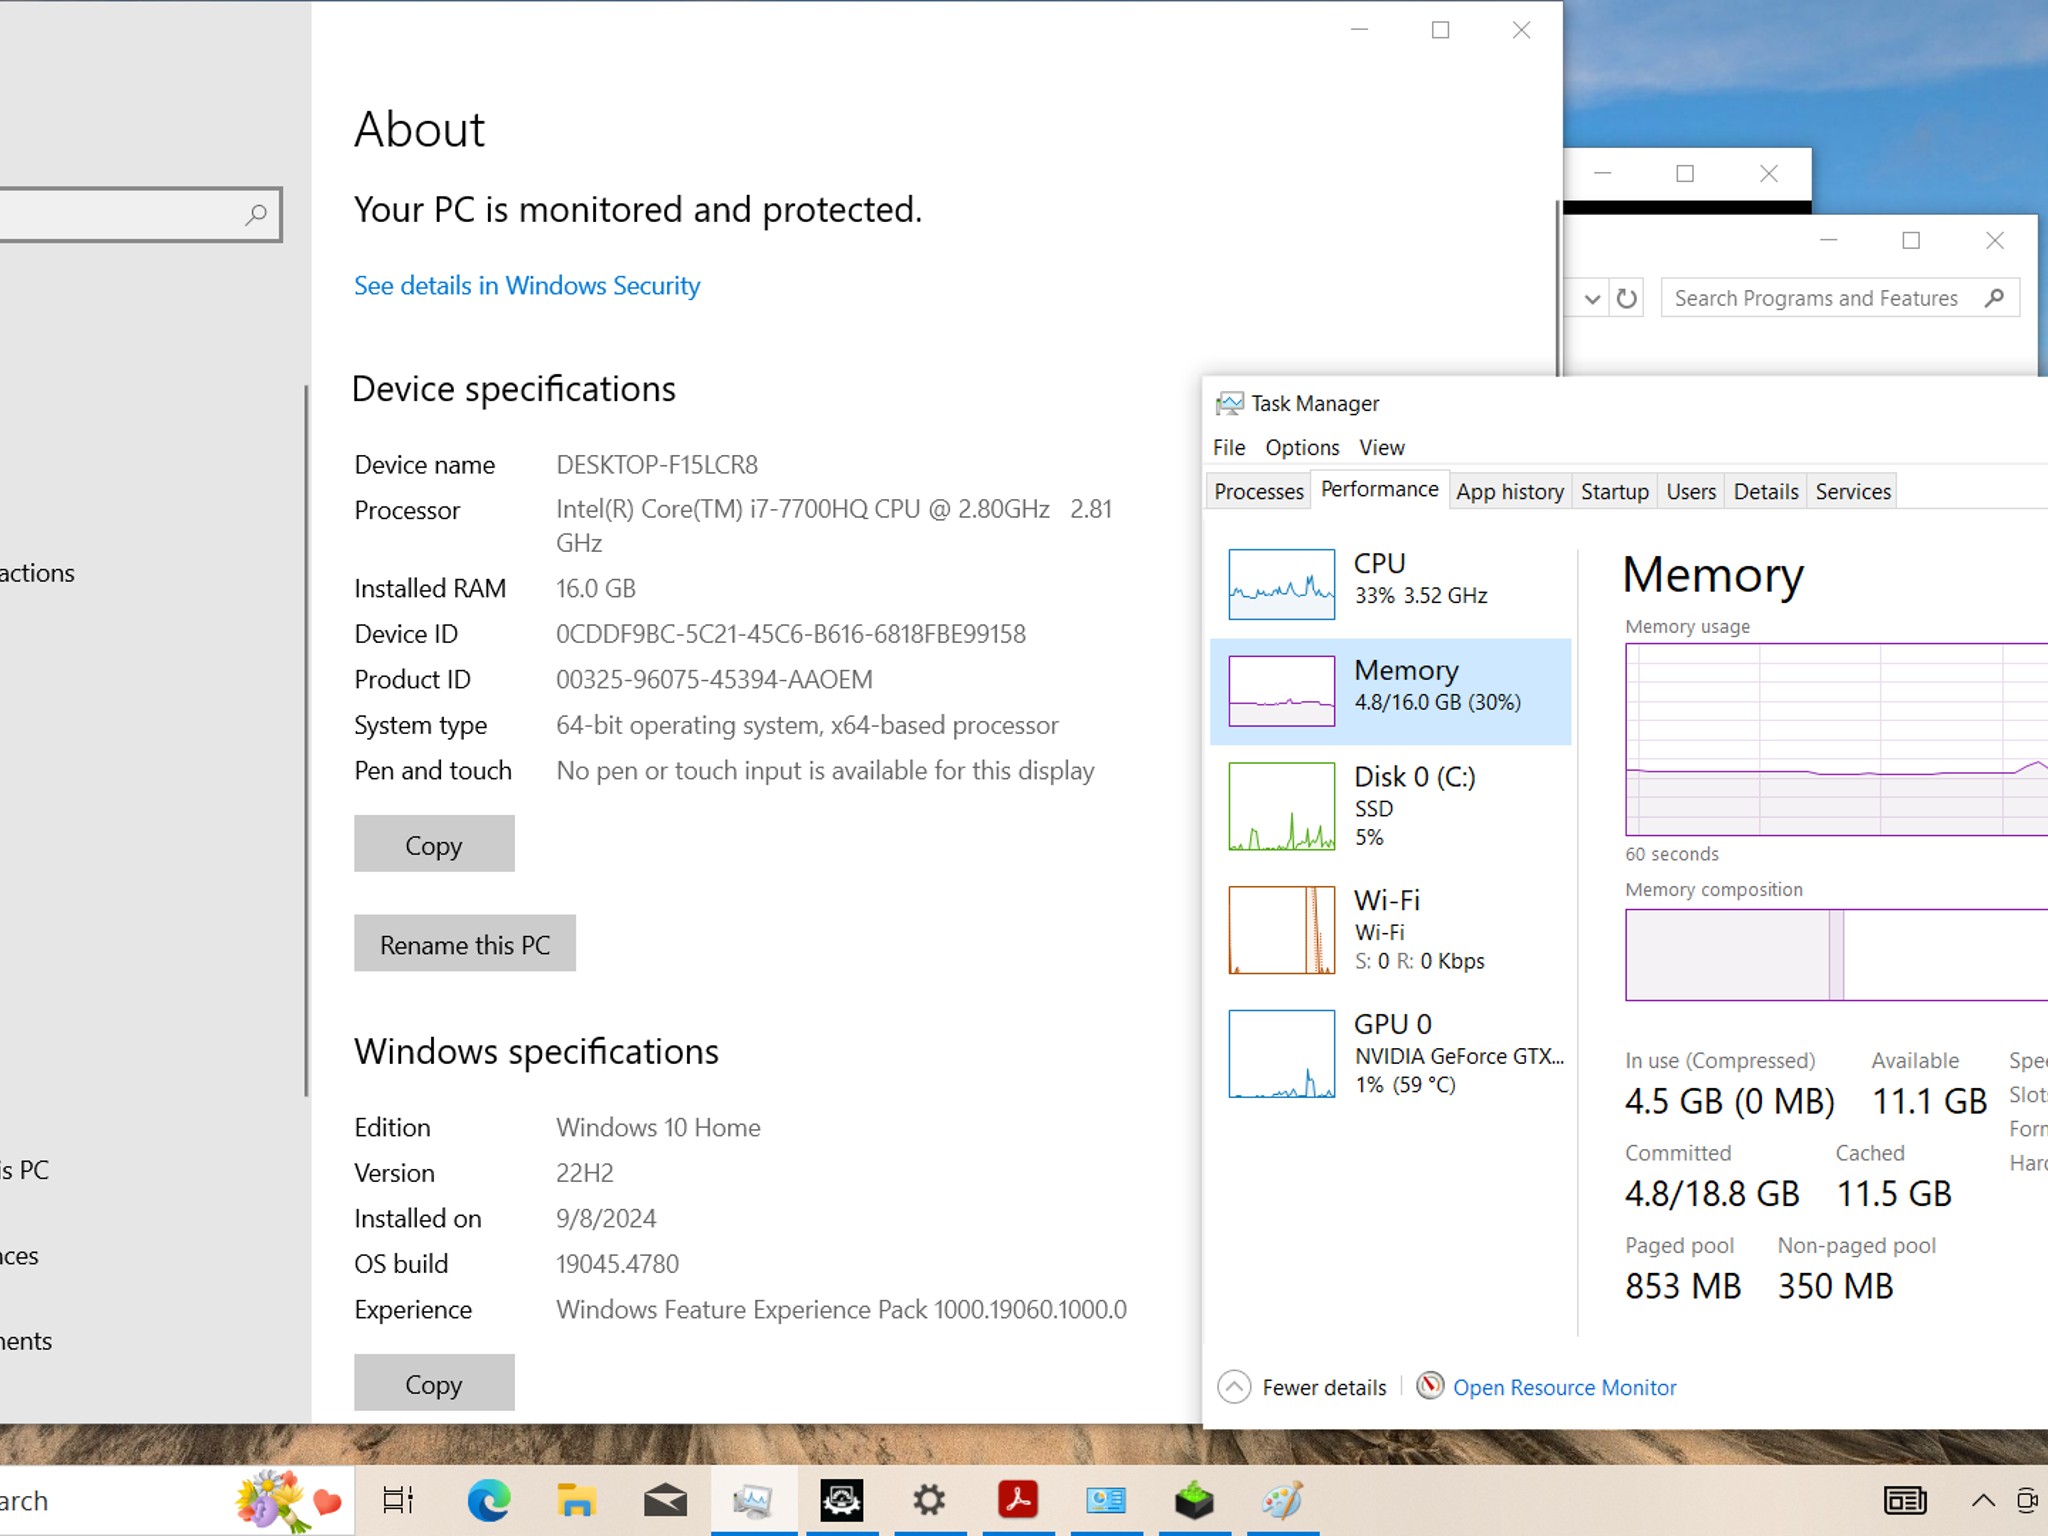Screen dimensions: 2048x1536
Task: Open the Options menu in Task Manager
Action: click(x=1302, y=447)
